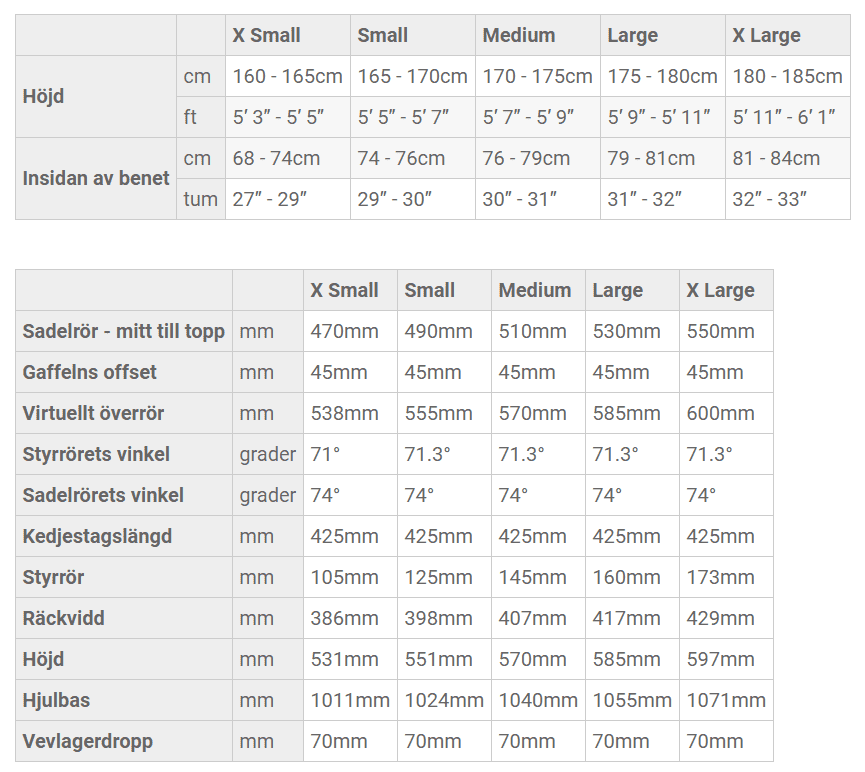Select the "tum" unit cell

point(200,199)
